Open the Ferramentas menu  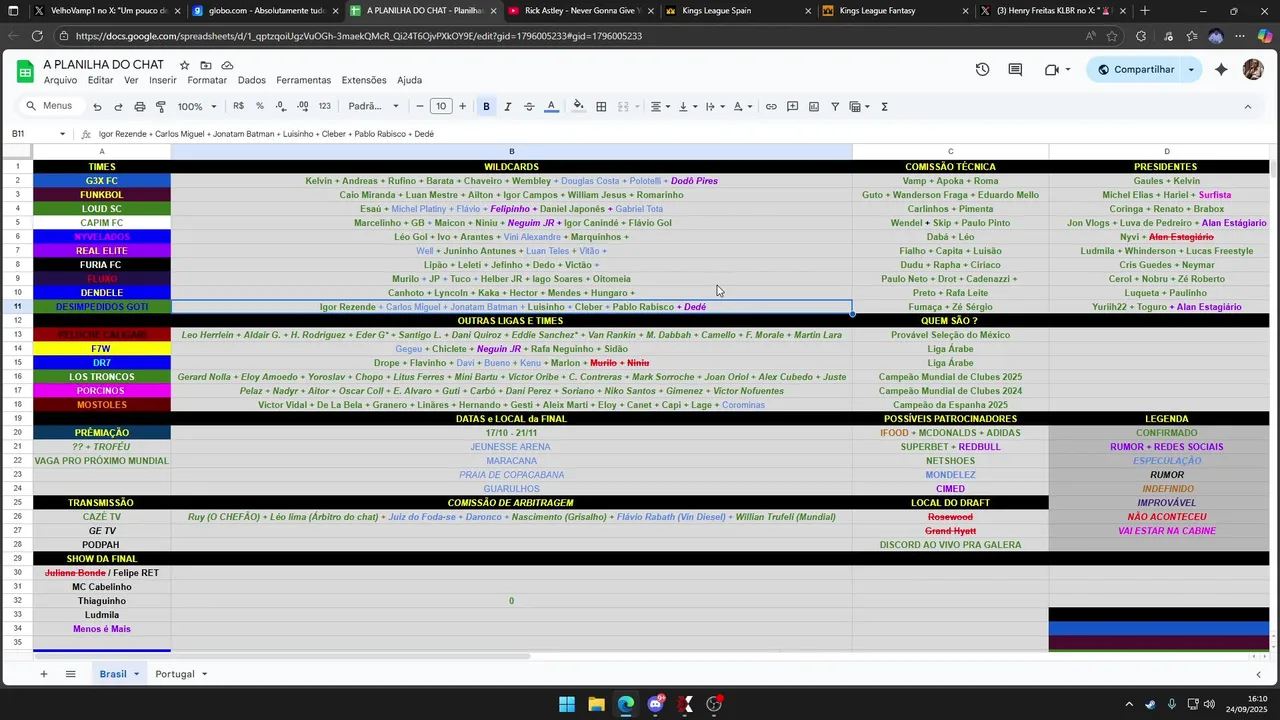pyautogui.click(x=303, y=80)
